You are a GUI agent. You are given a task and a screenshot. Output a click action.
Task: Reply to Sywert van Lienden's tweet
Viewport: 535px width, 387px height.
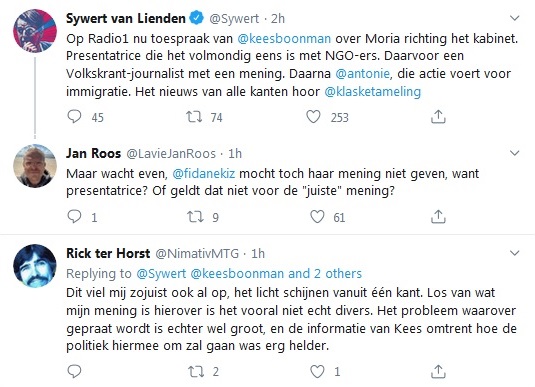[74, 117]
